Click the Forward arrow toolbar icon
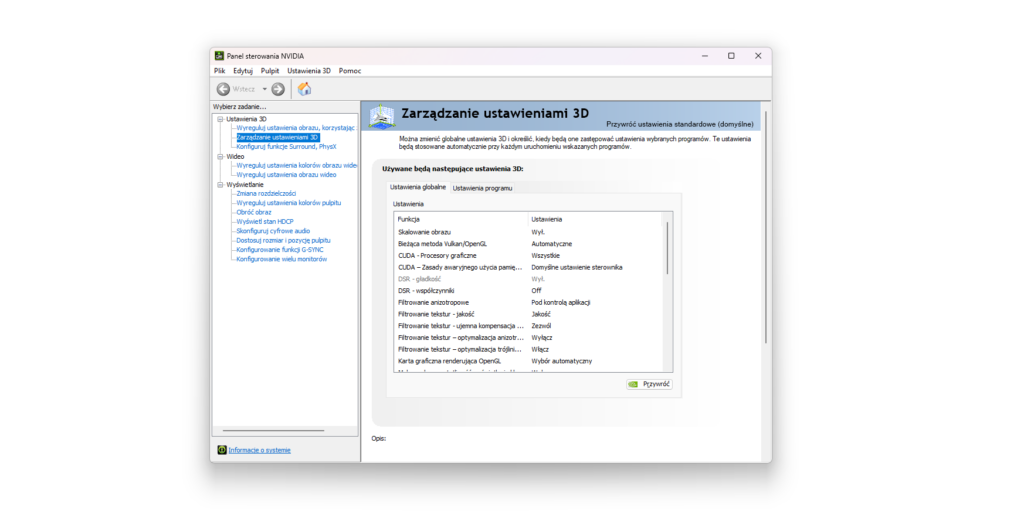The image size is (1024, 518). (x=278, y=89)
